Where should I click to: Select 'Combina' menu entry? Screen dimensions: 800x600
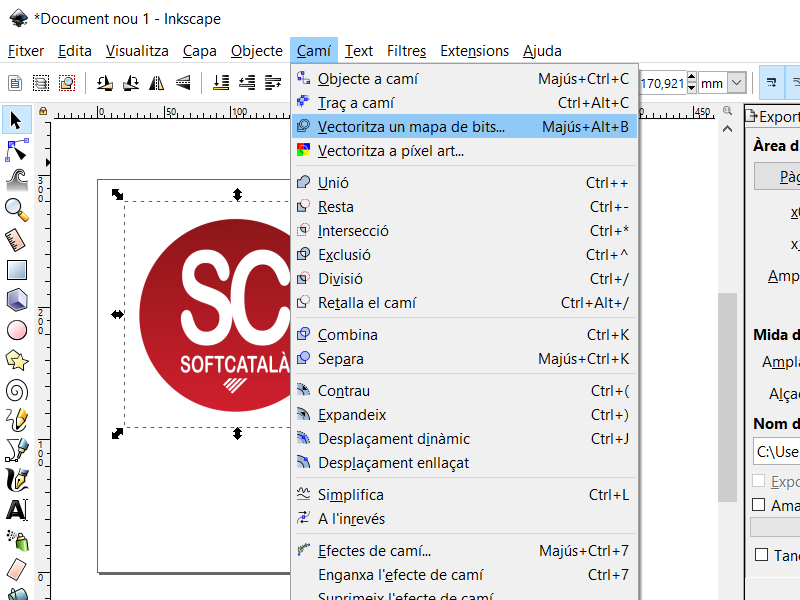pos(464,335)
